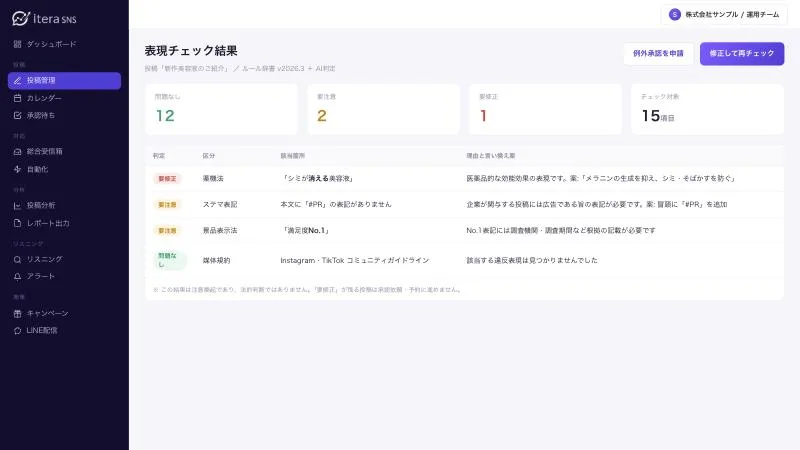Select the 要注意 2 summary card
This screenshot has width=800, height=450.
[383, 109]
